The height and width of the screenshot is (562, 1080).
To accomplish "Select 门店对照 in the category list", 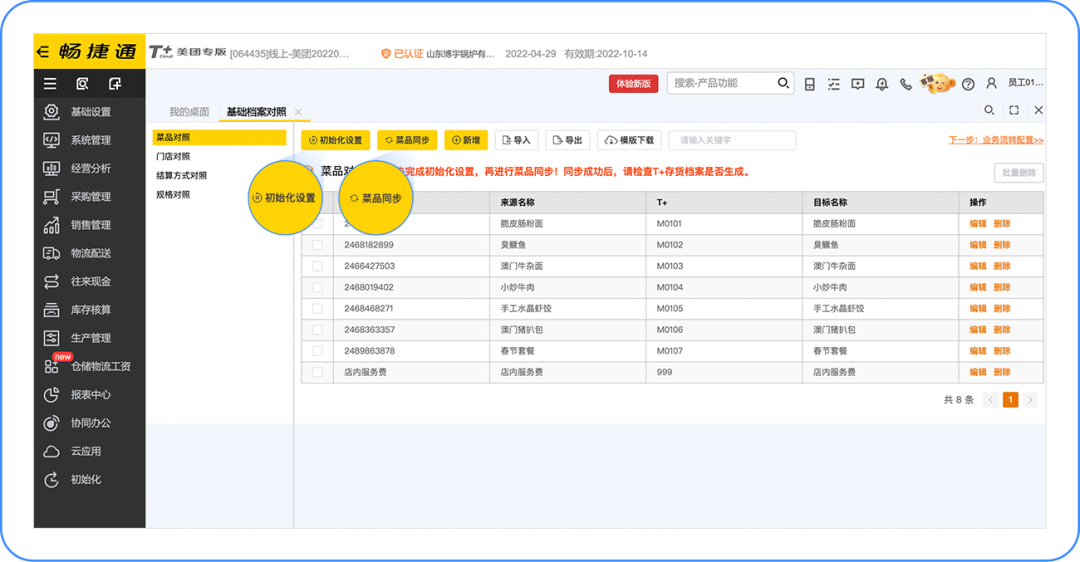I will tap(173, 157).
